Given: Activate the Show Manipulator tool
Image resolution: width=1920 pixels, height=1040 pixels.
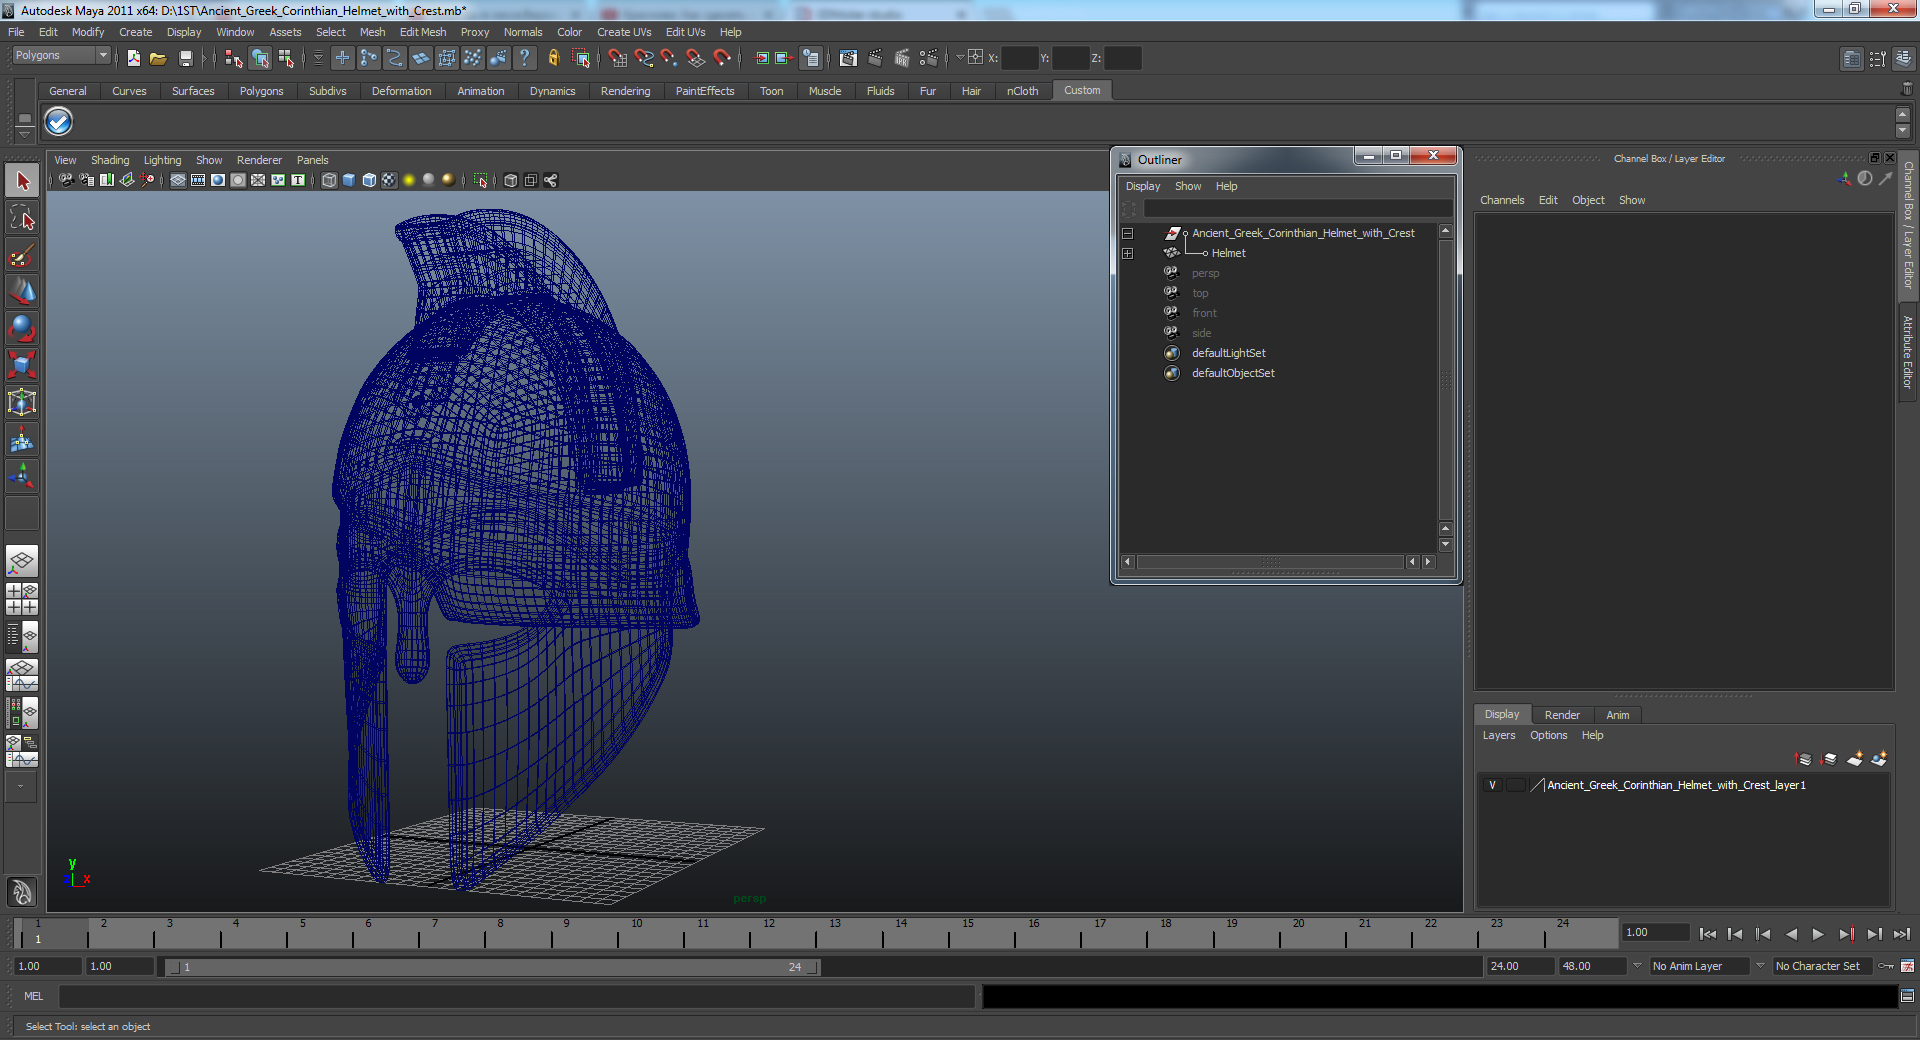Looking at the screenshot, I should pyautogui.click(x=22, y=476).
